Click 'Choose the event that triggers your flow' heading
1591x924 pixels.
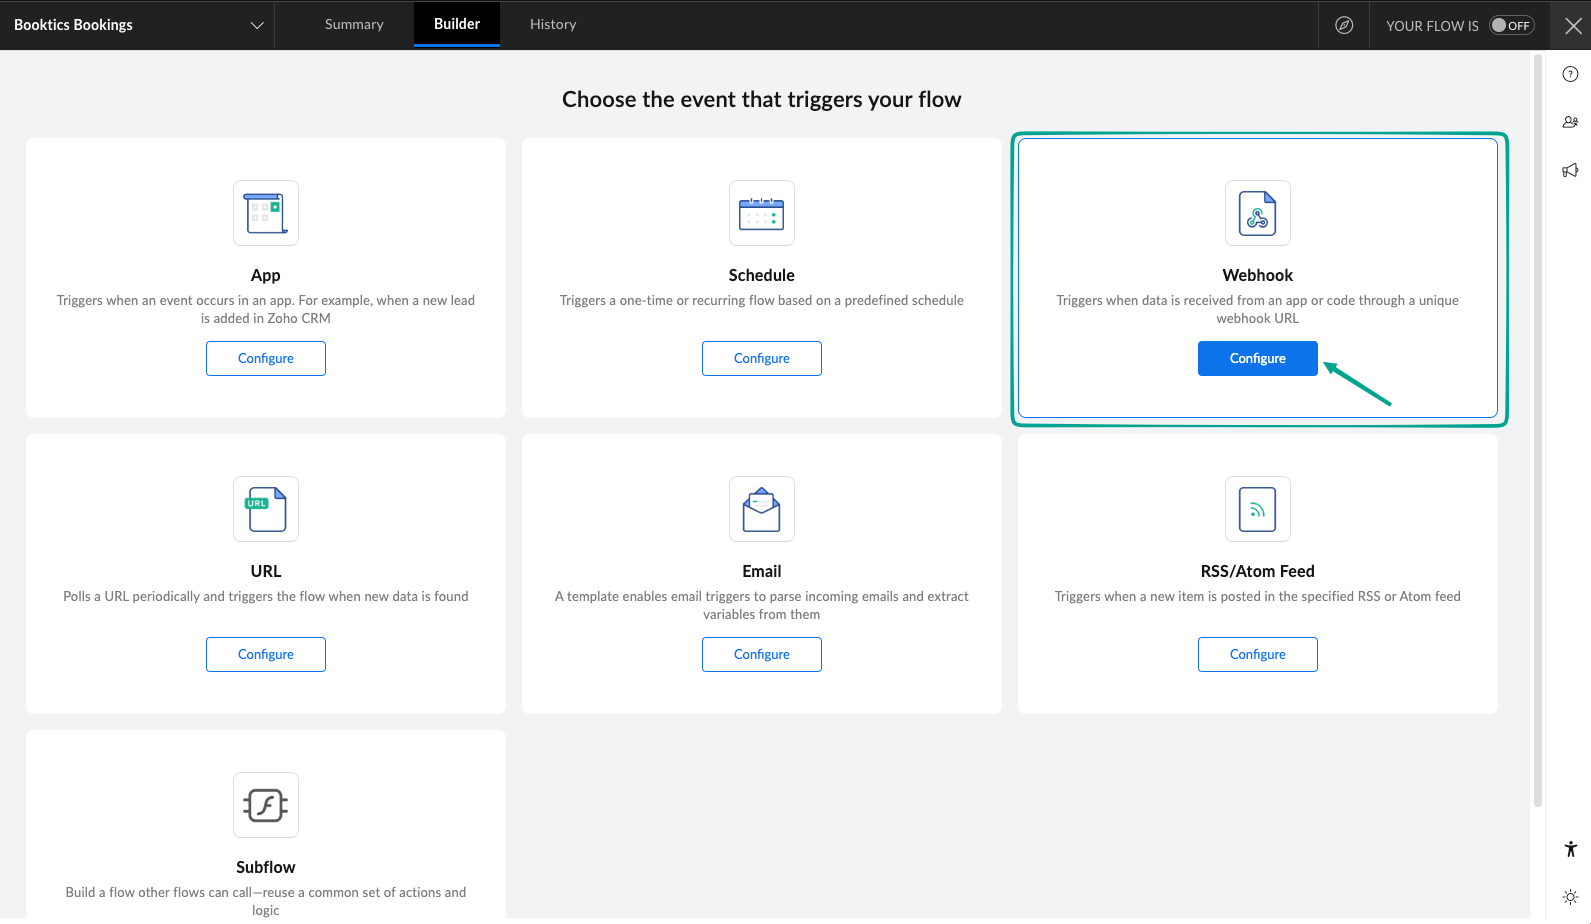762,99
